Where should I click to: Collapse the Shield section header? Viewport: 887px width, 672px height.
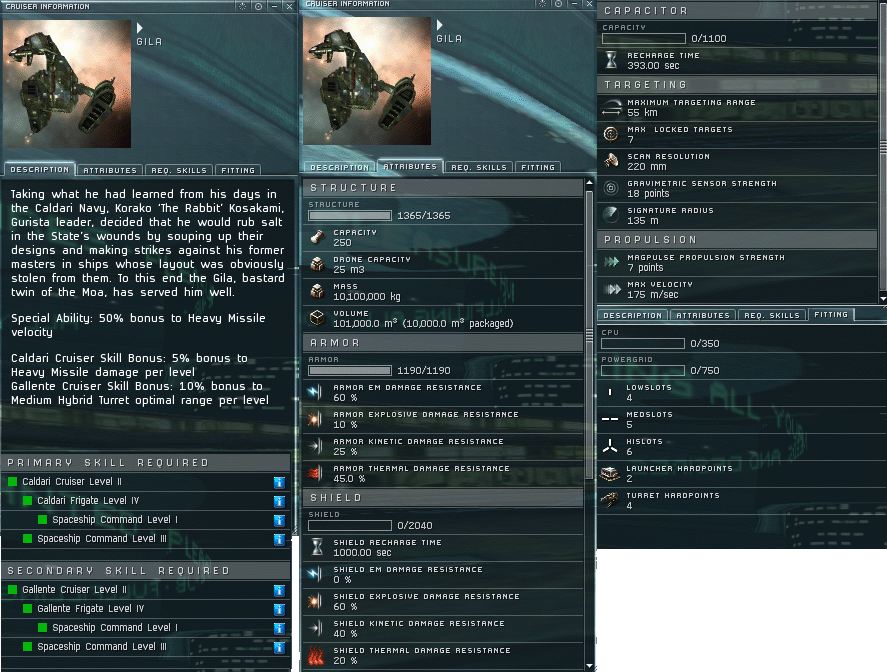point(444,498)
